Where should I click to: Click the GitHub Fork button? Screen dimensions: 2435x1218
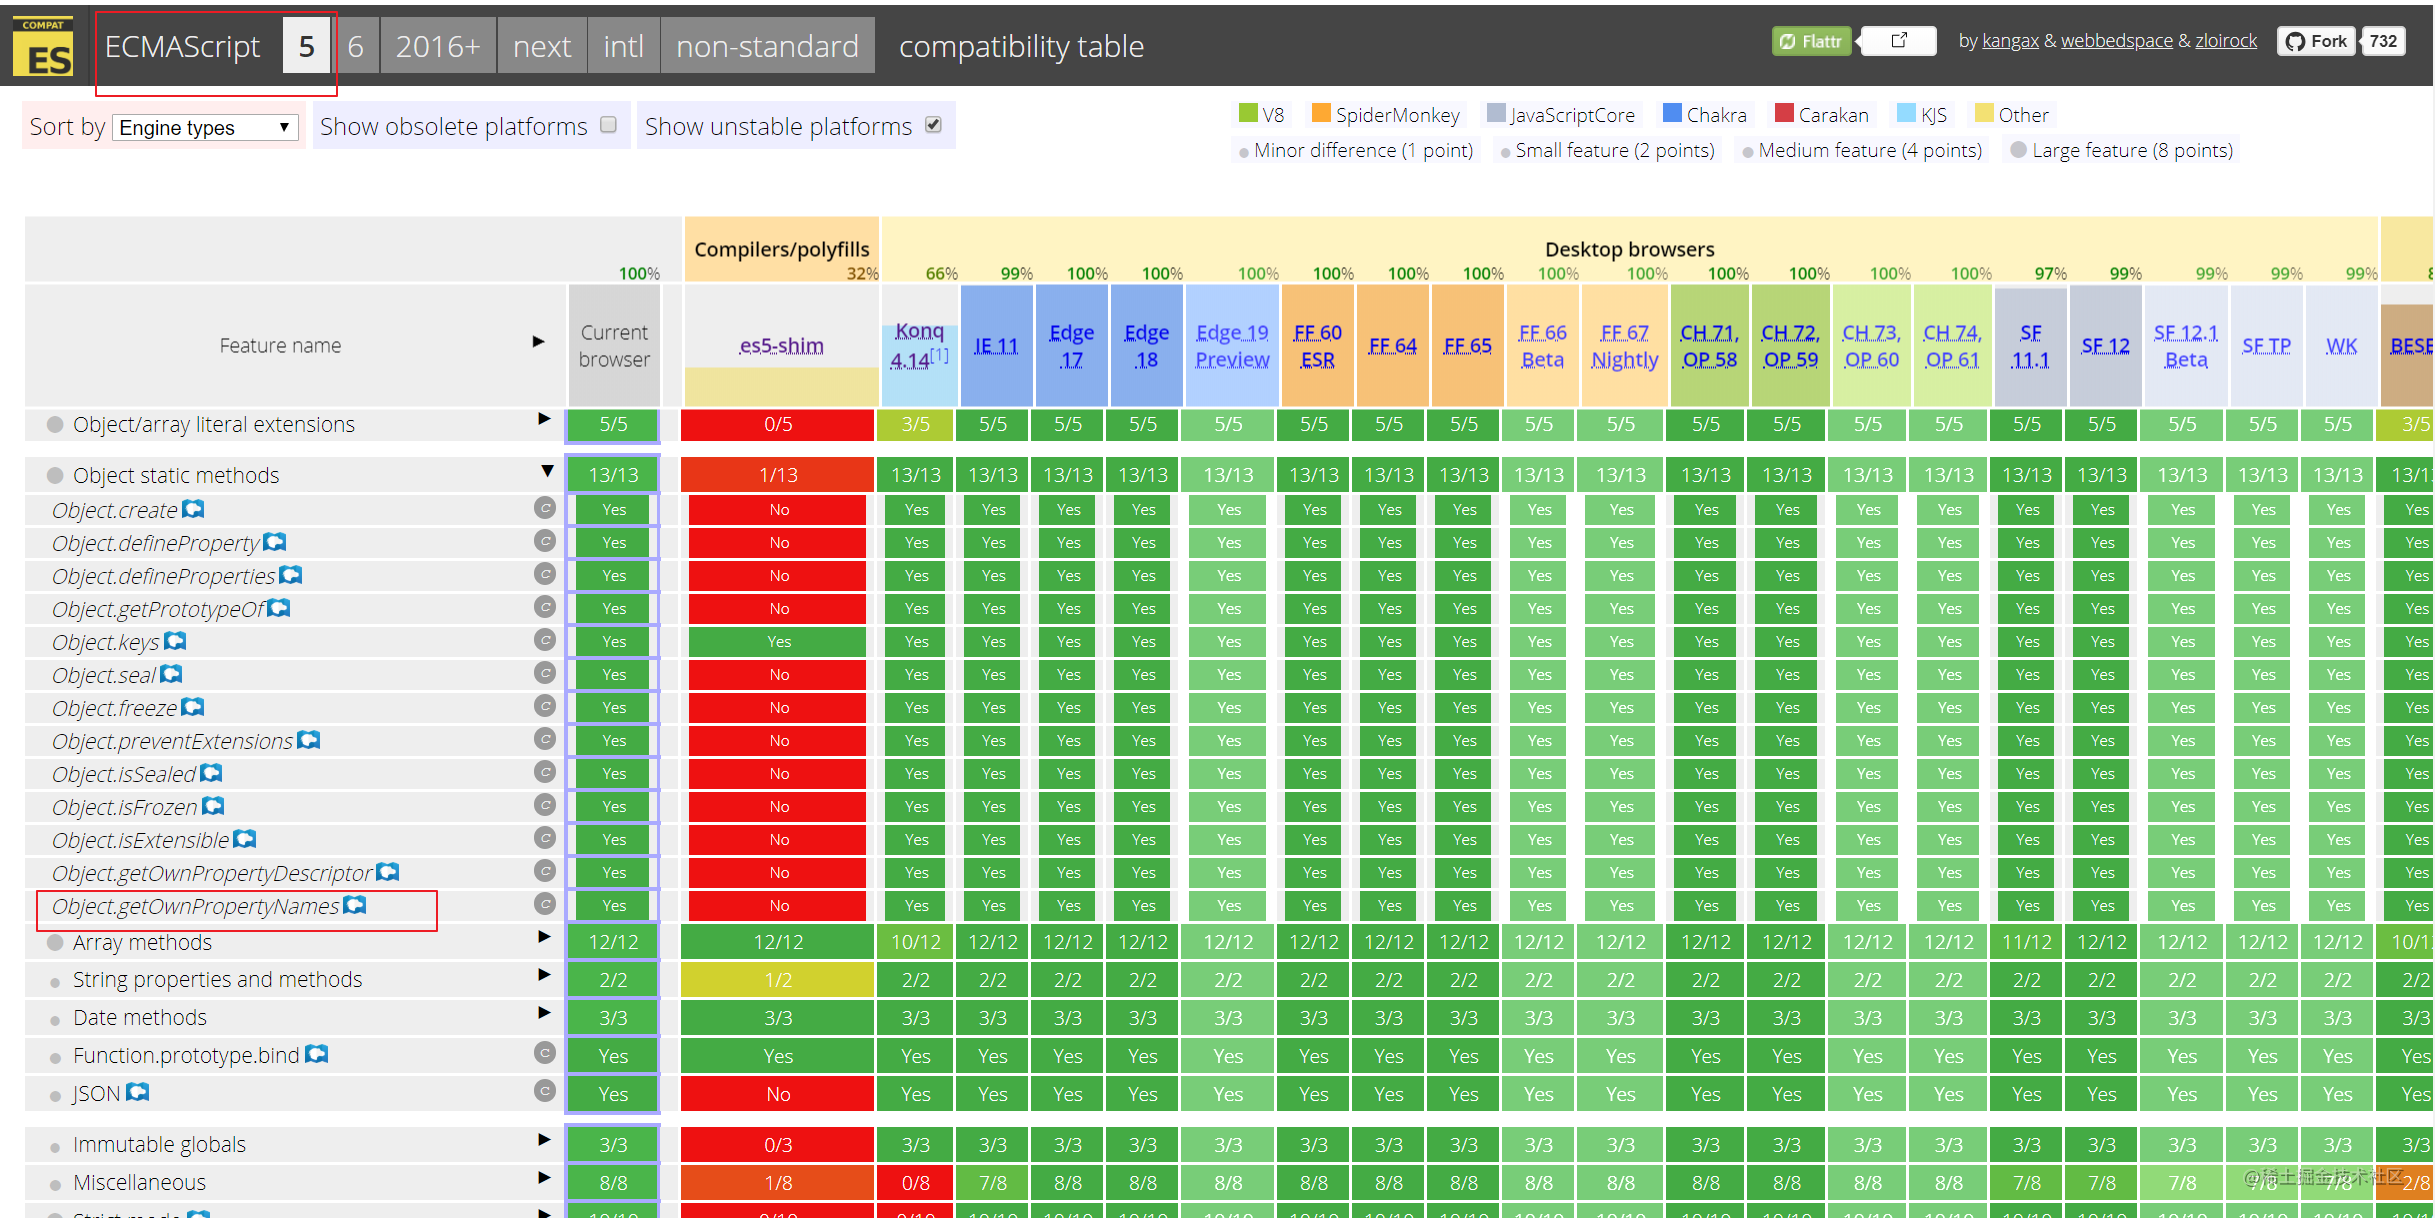tap(2316, 41)
